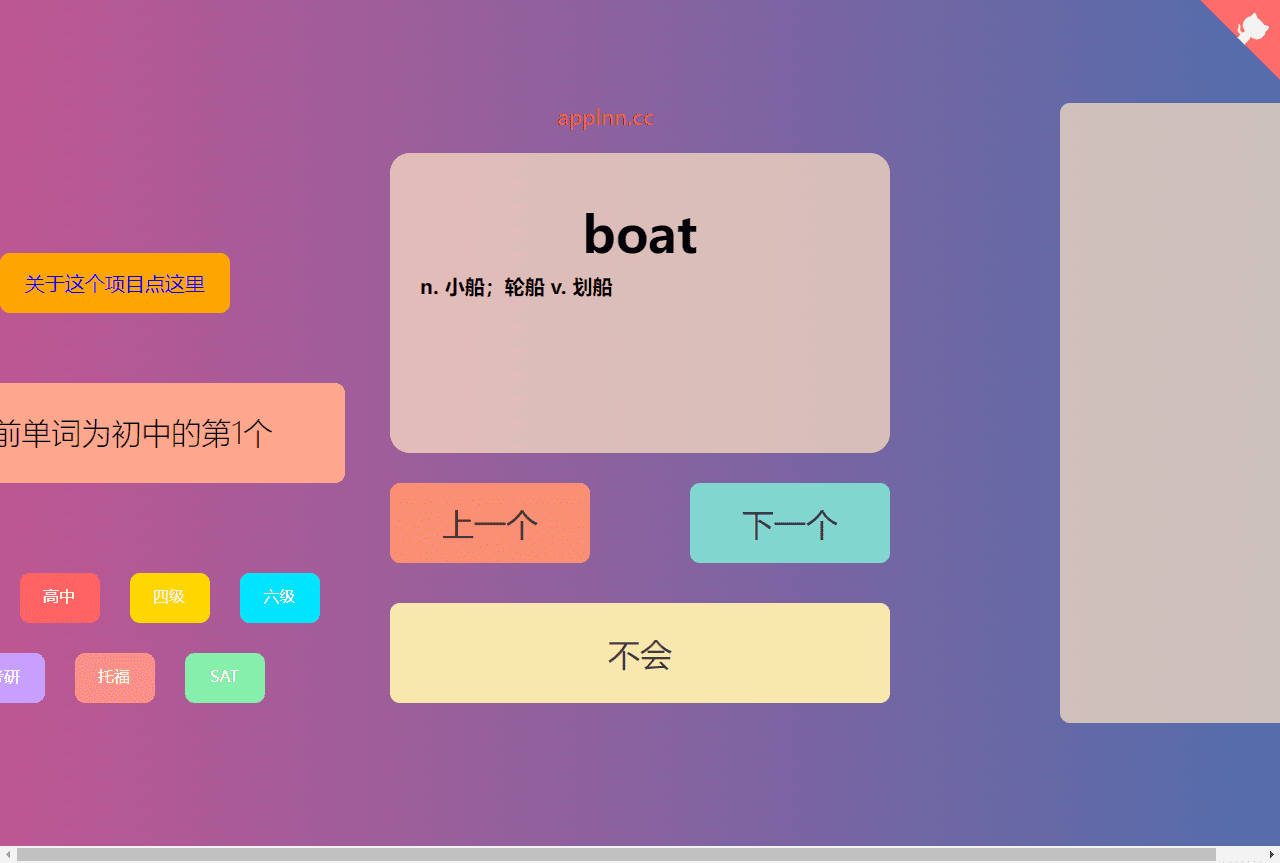Click the scrollbar left arrow
This screenshot has width=1280, height=863.
tap(8, 854)
